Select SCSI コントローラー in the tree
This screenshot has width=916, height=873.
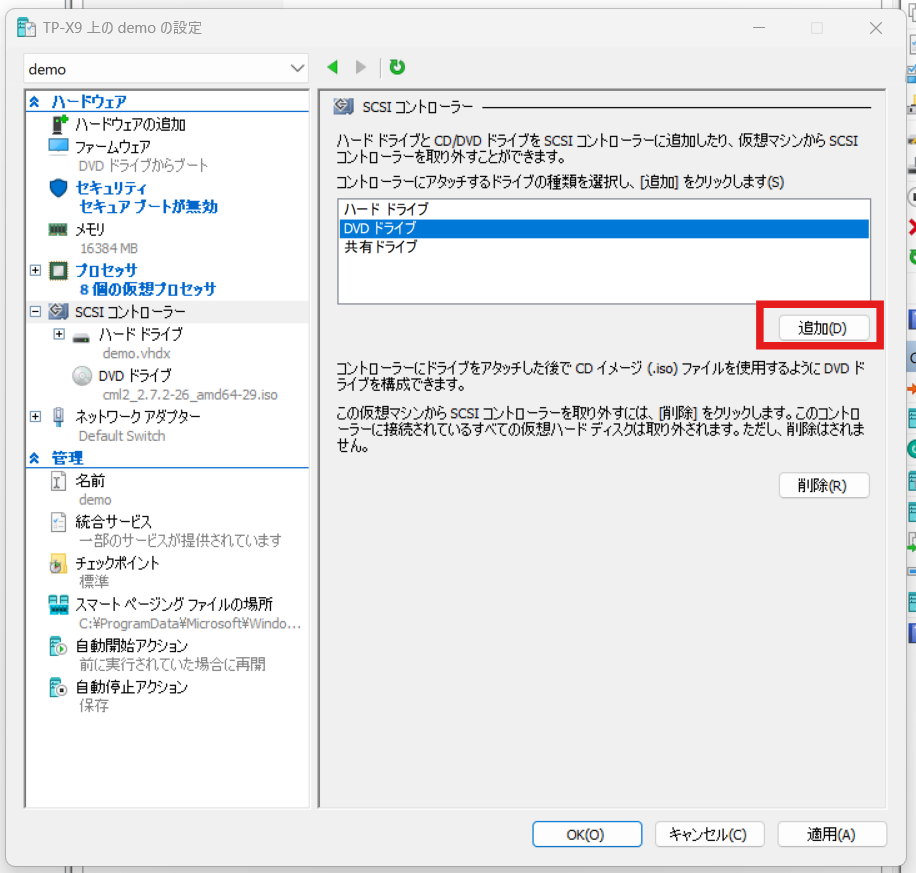(x=130, y=312)
